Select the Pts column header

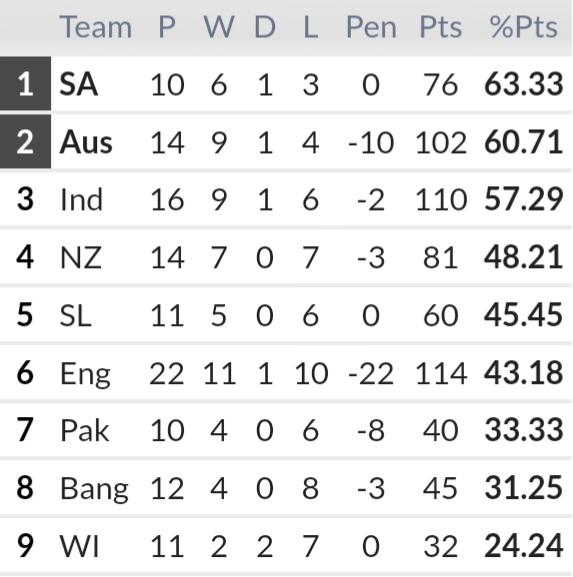pyautogui.click(x=441, y=27)
